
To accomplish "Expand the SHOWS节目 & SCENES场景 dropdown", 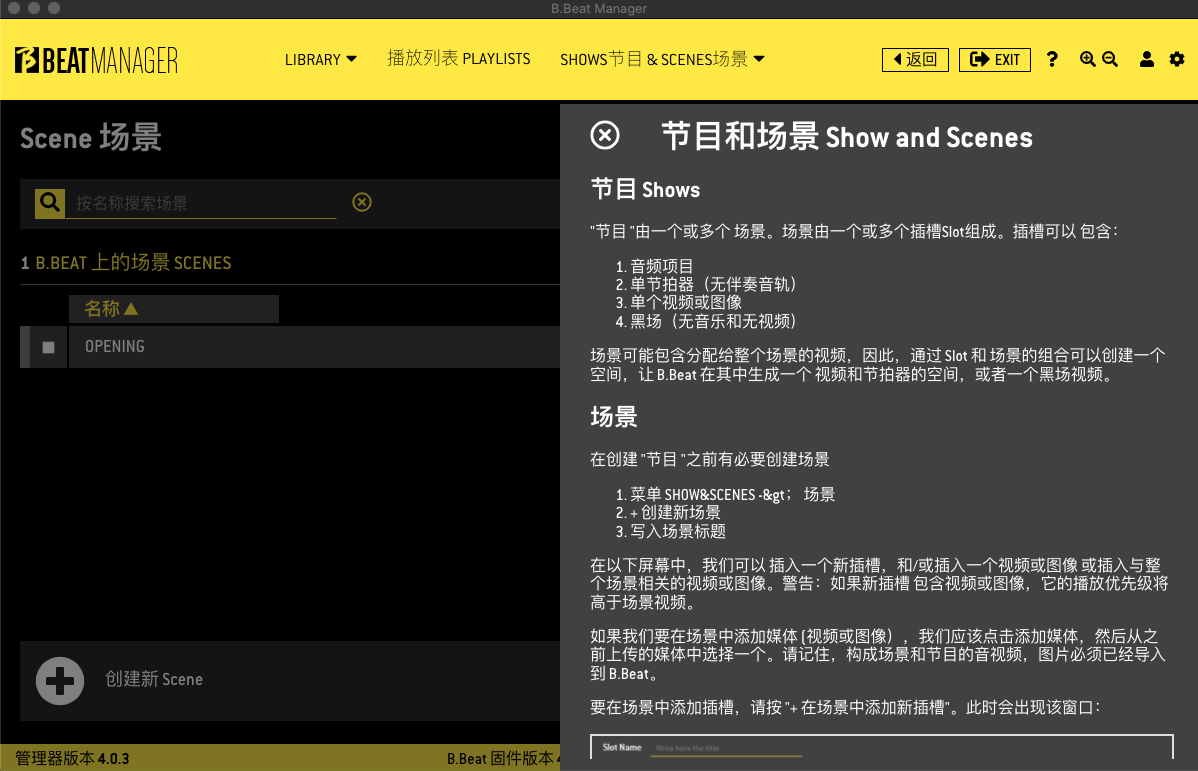I will [x=662, y=60].
